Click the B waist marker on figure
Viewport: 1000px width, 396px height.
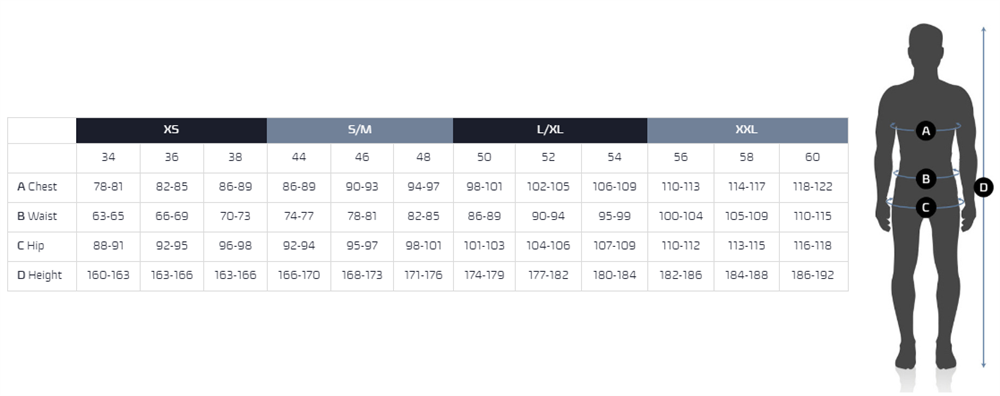[926, 179]
